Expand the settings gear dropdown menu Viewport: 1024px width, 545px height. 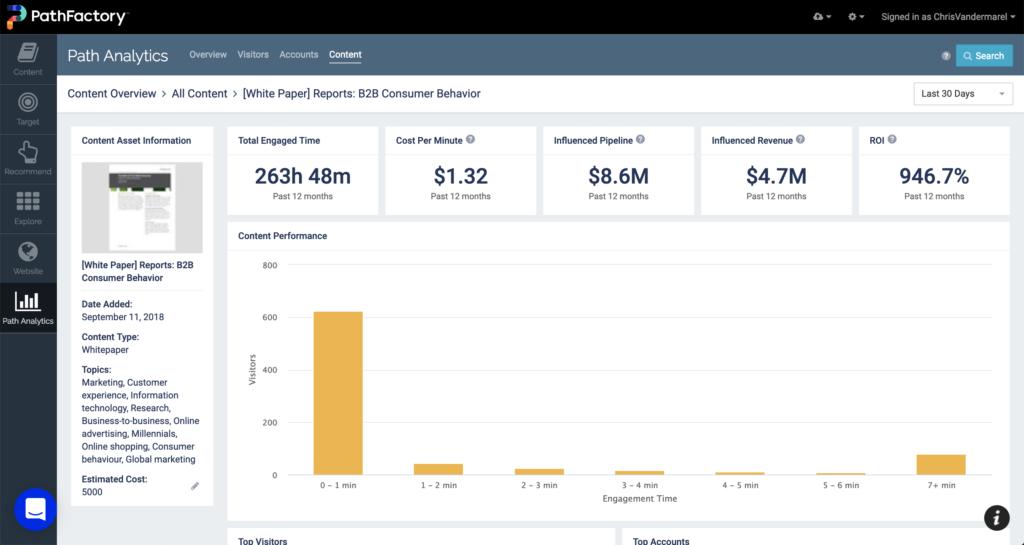(x=857, y=17)
